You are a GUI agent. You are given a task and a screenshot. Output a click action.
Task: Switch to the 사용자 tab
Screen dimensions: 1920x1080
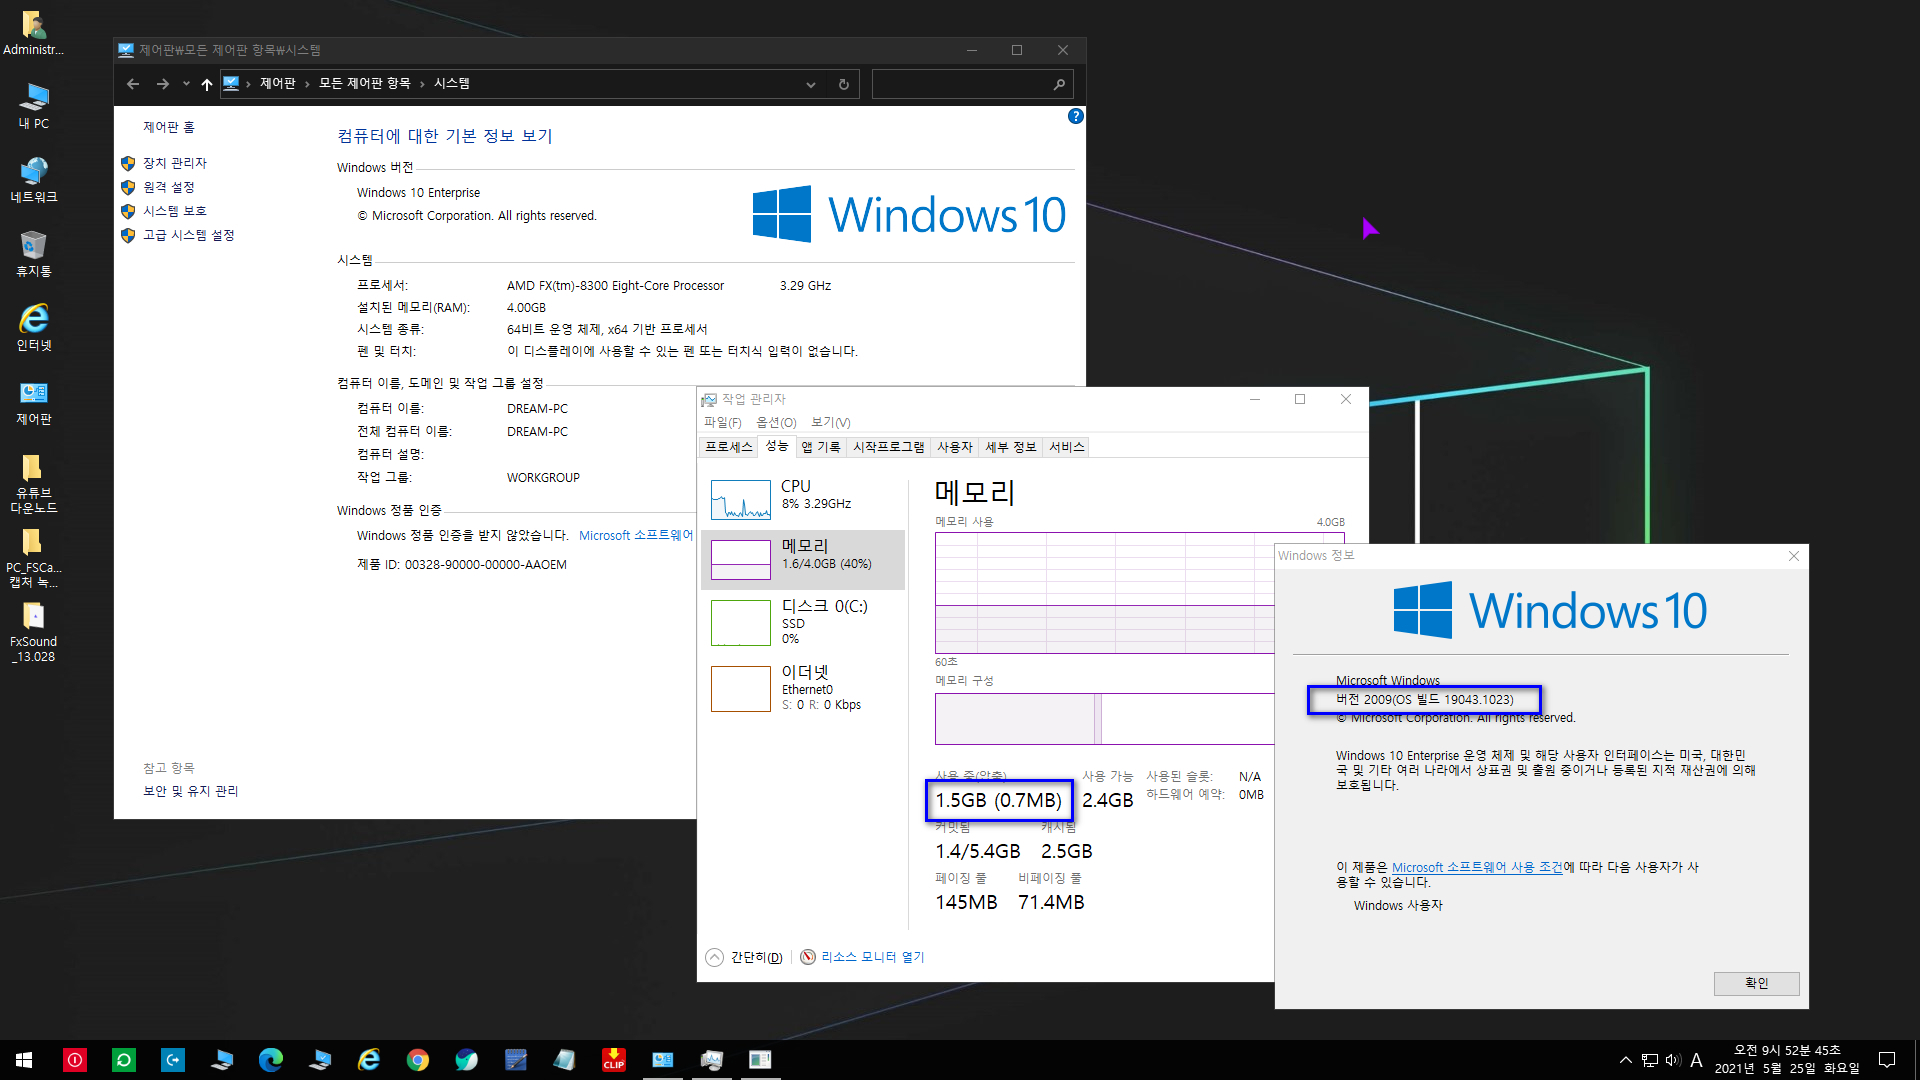955,447
